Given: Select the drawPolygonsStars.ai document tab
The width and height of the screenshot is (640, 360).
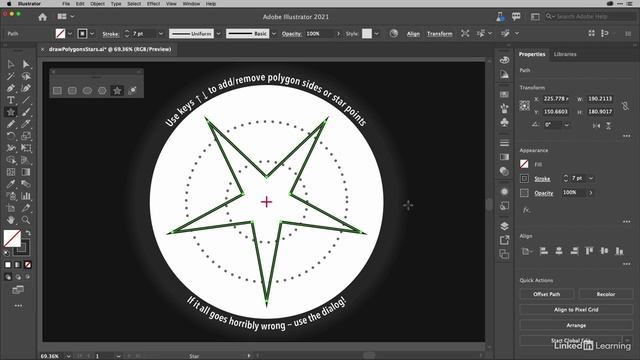Looking at the screenshot, I should 110,49.
